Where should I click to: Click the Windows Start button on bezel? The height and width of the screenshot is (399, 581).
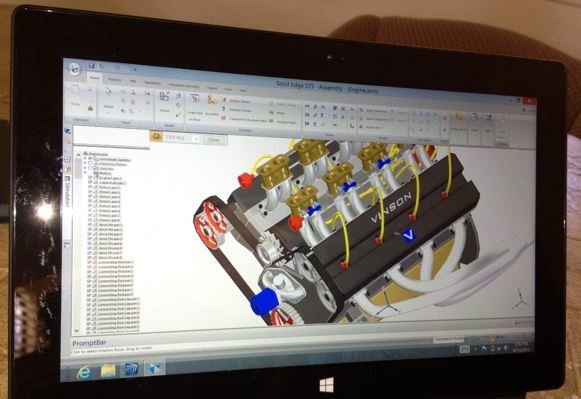326,385
